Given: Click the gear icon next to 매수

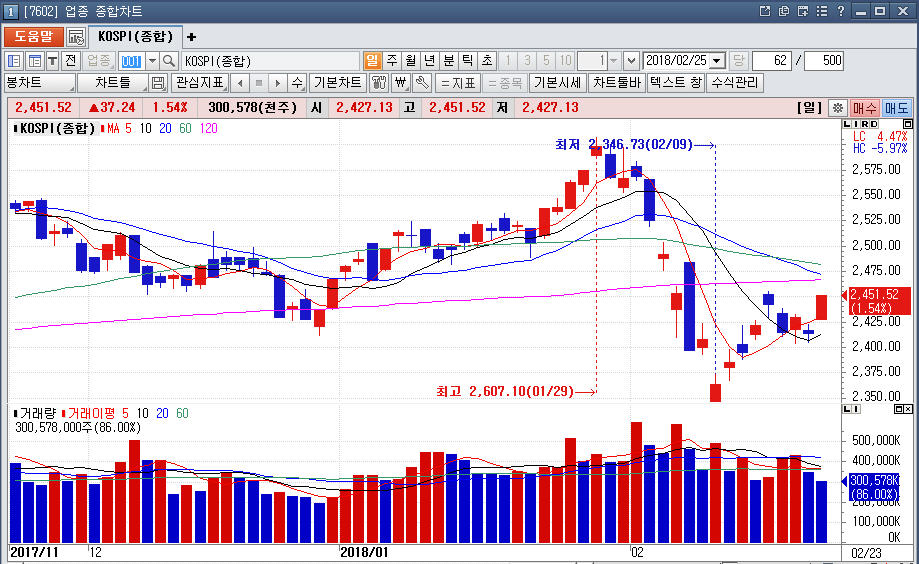Looking at the screenshot, I should 838,108.
